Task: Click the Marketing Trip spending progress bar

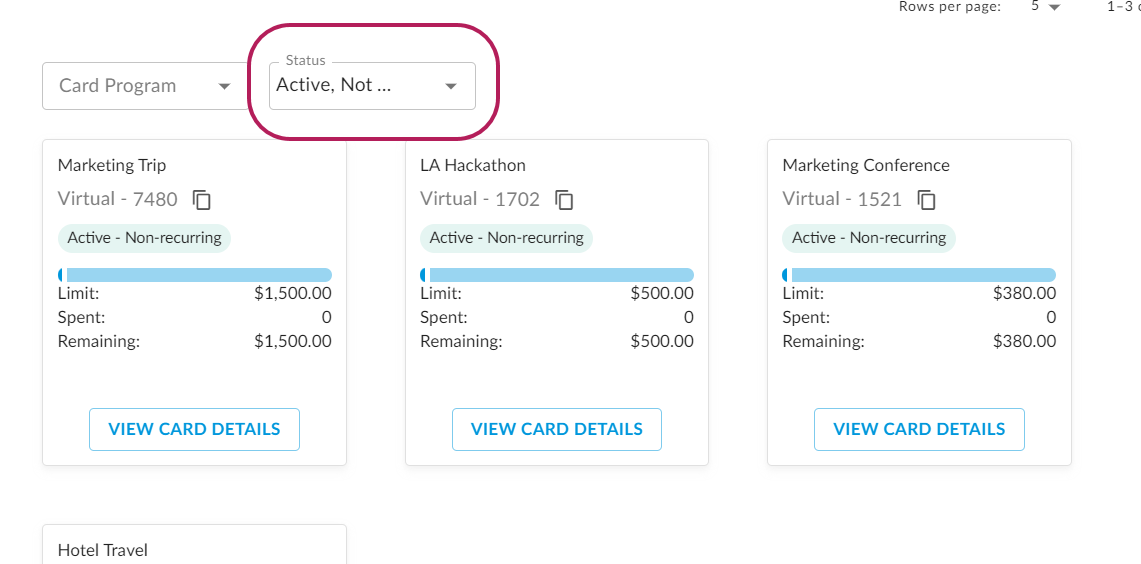Action: (195, 275)
